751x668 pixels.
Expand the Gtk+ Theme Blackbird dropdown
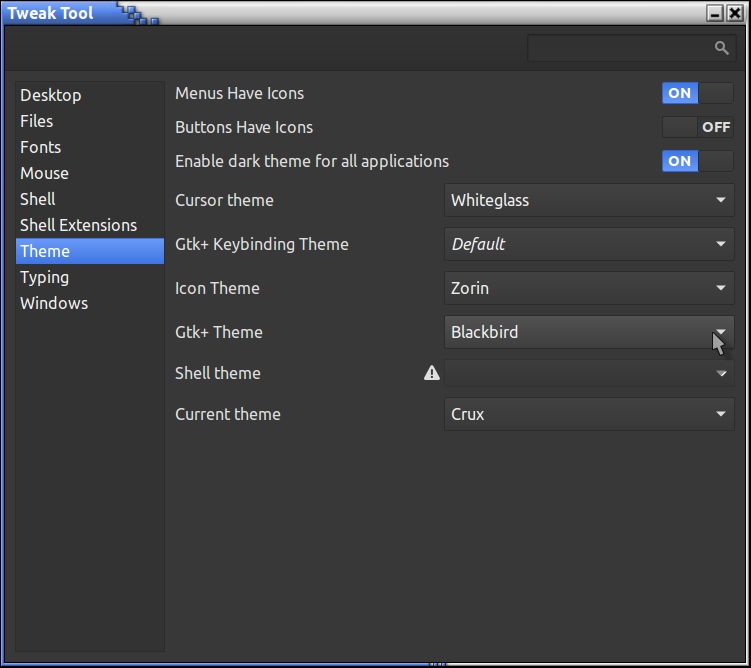click(x=588, y=332)
